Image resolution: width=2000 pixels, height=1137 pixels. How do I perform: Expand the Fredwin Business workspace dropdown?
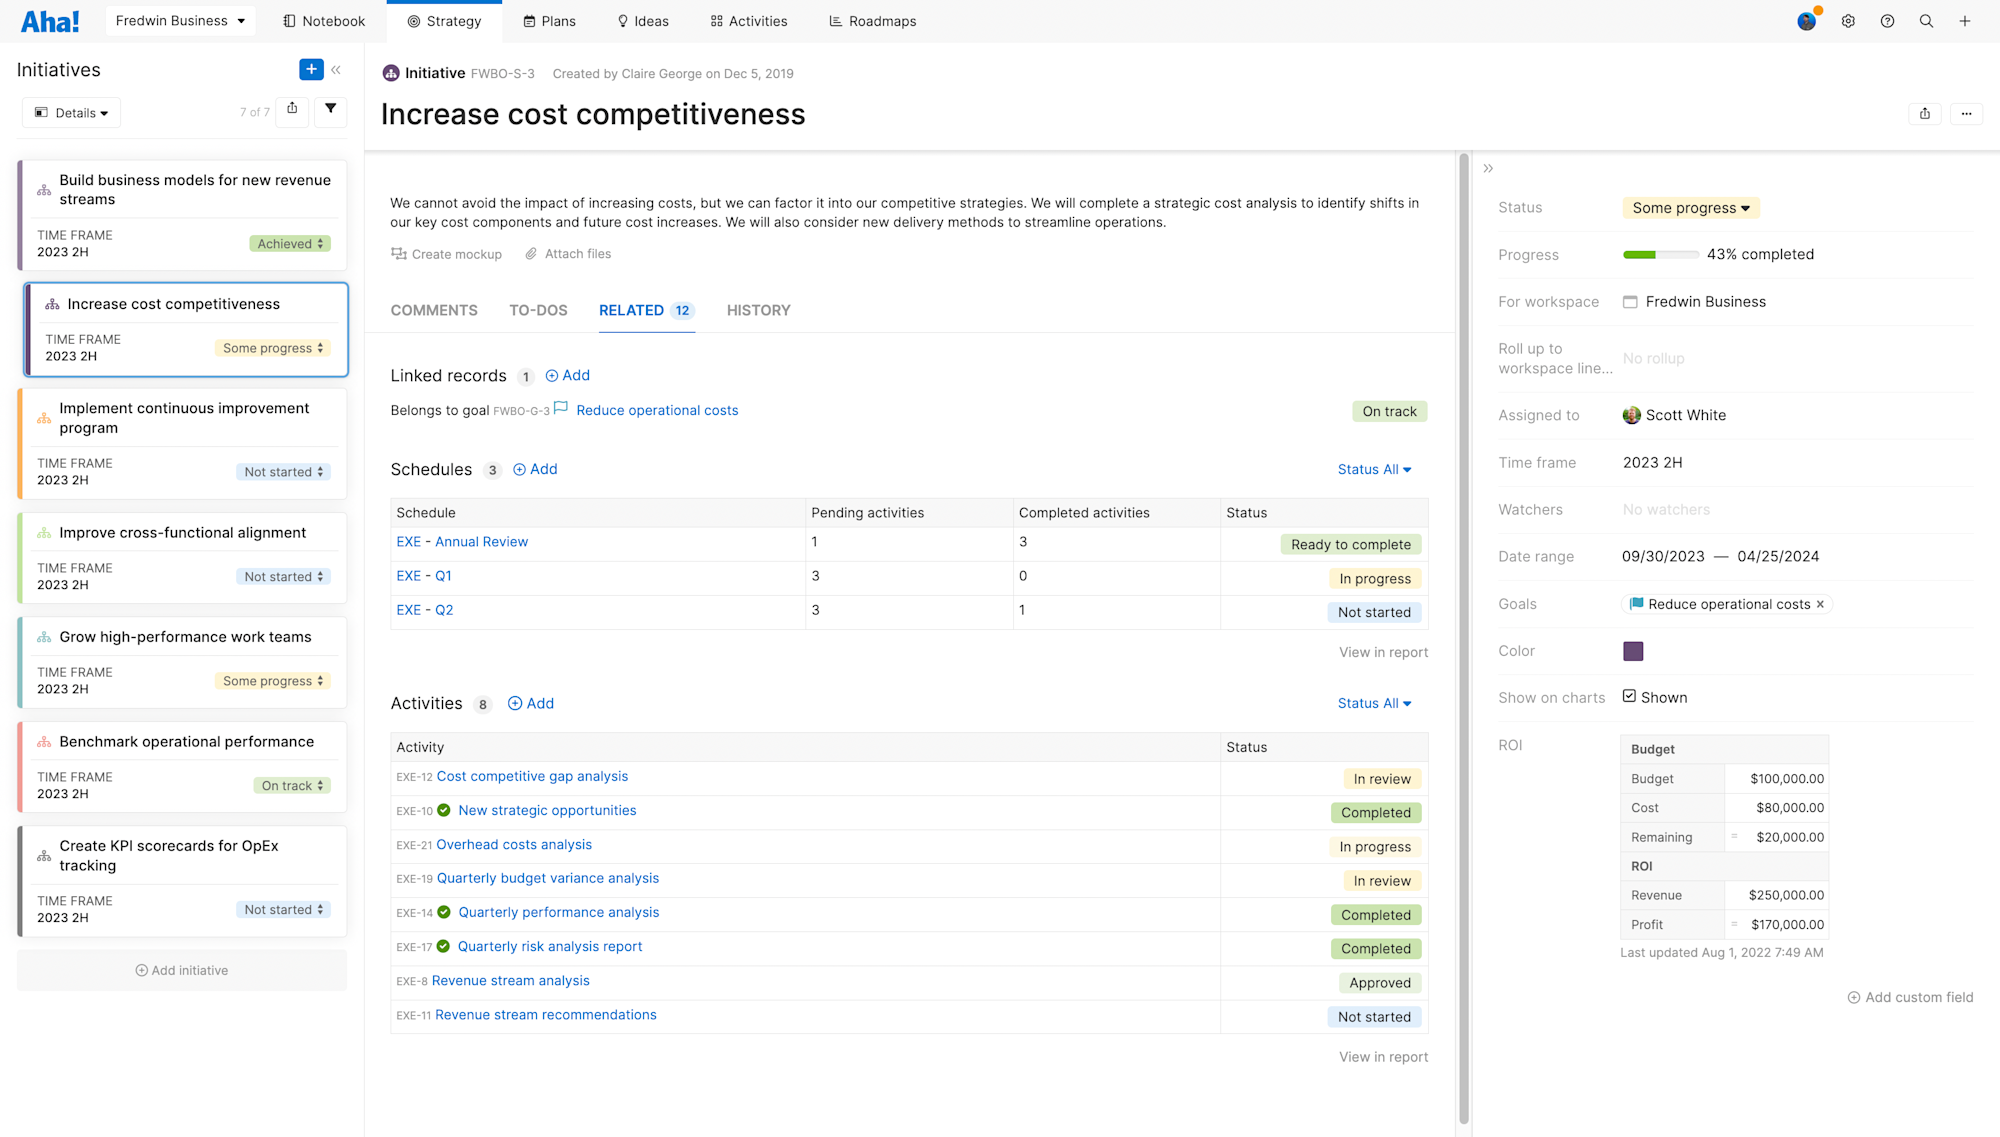coord(180,21)
